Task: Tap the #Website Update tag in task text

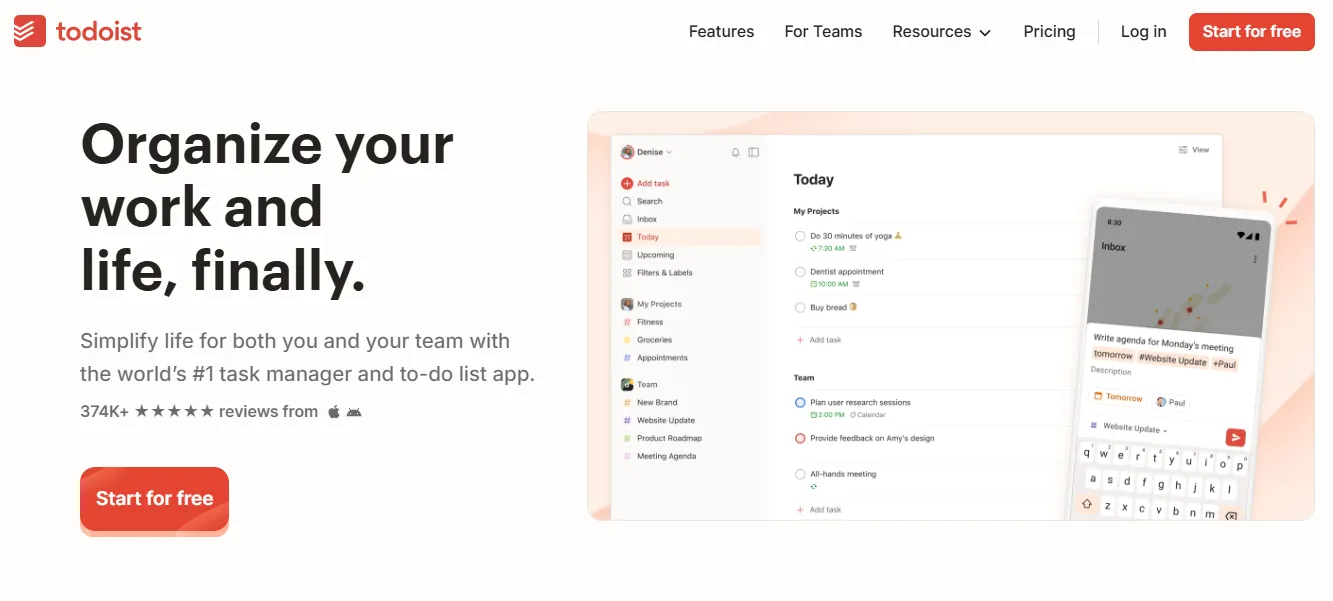Action: pyautogui.click(x=1172, y=360)
